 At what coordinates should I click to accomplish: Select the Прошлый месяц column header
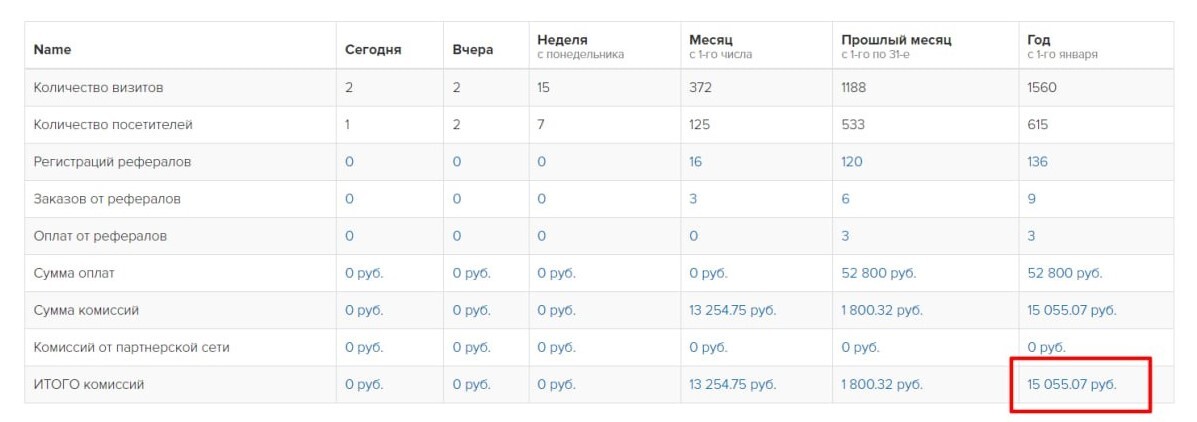(896, 40)
